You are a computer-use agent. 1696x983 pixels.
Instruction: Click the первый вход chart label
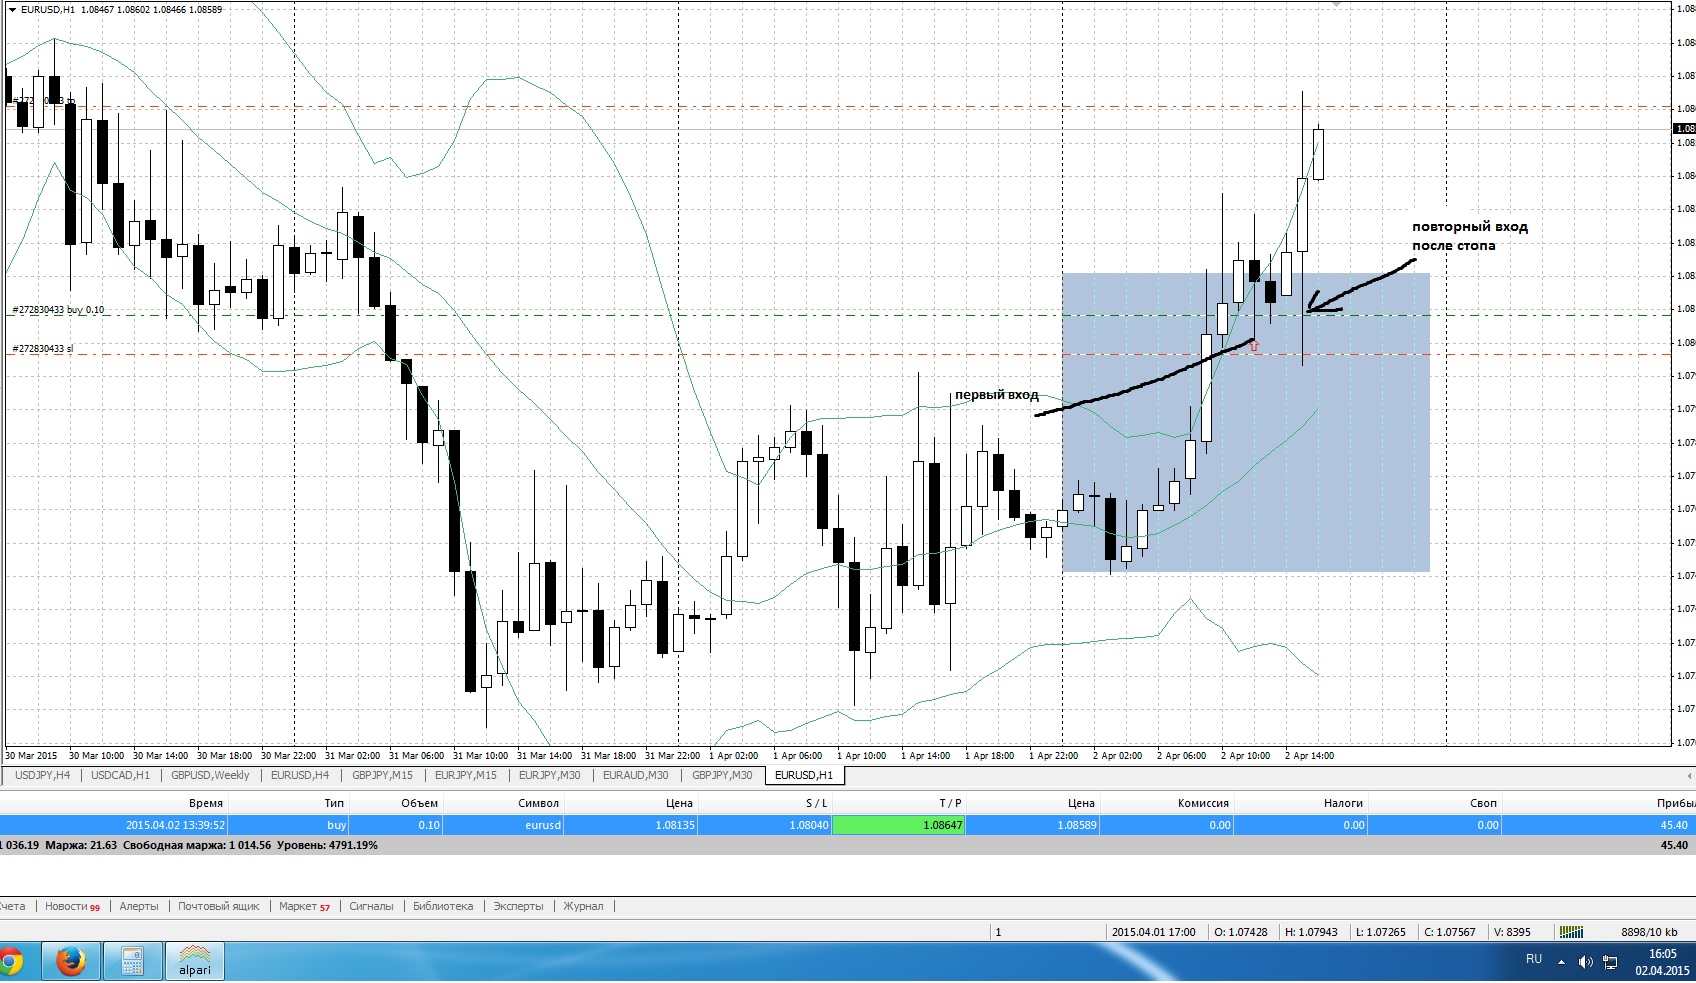(996, 395)
